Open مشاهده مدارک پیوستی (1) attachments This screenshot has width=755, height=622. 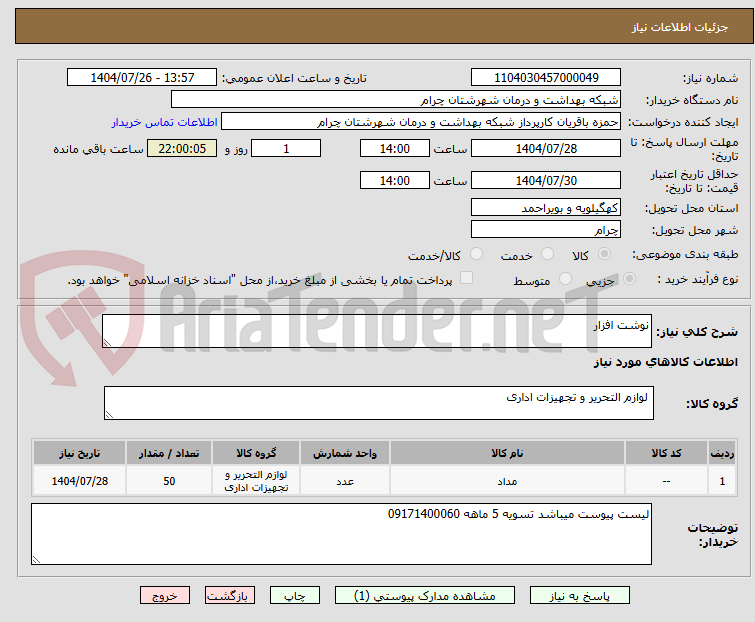(425, 596)
